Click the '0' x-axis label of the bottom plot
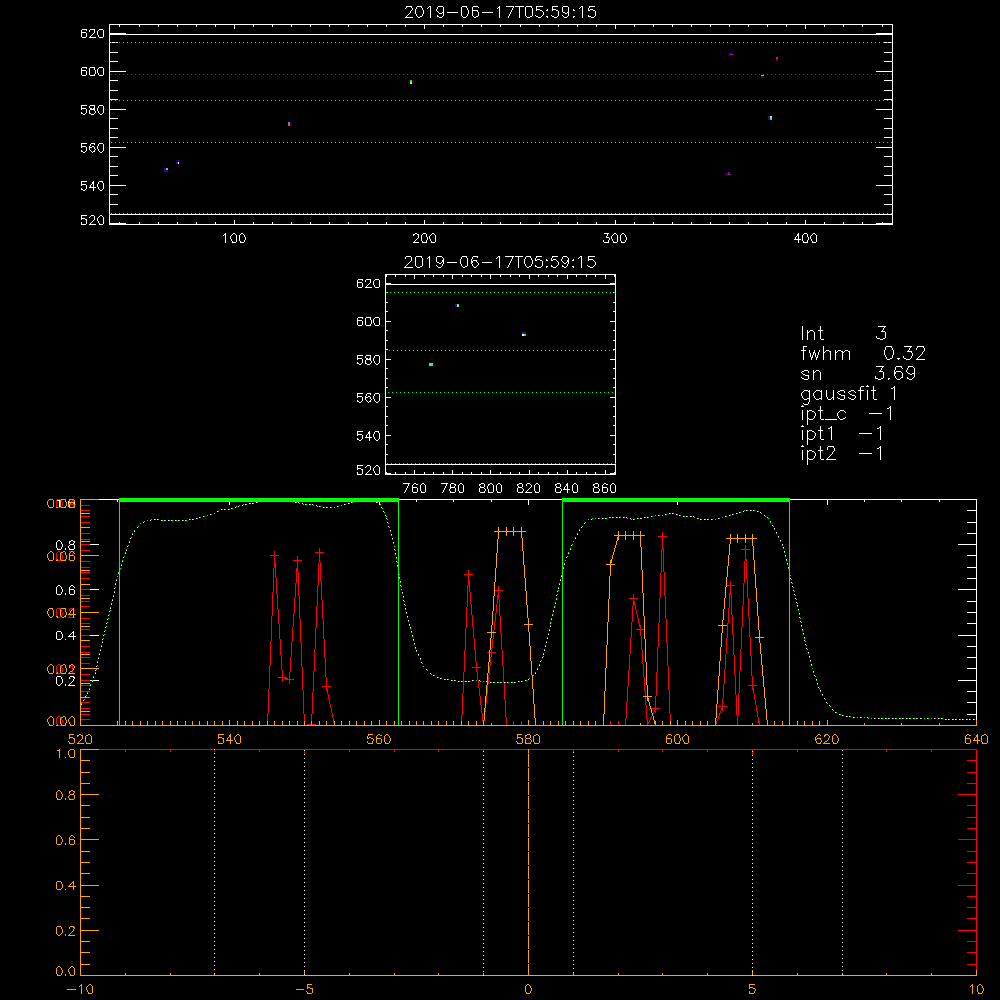The width and height of the screenshot is (1000, 1000). click(x=528, y=990)
